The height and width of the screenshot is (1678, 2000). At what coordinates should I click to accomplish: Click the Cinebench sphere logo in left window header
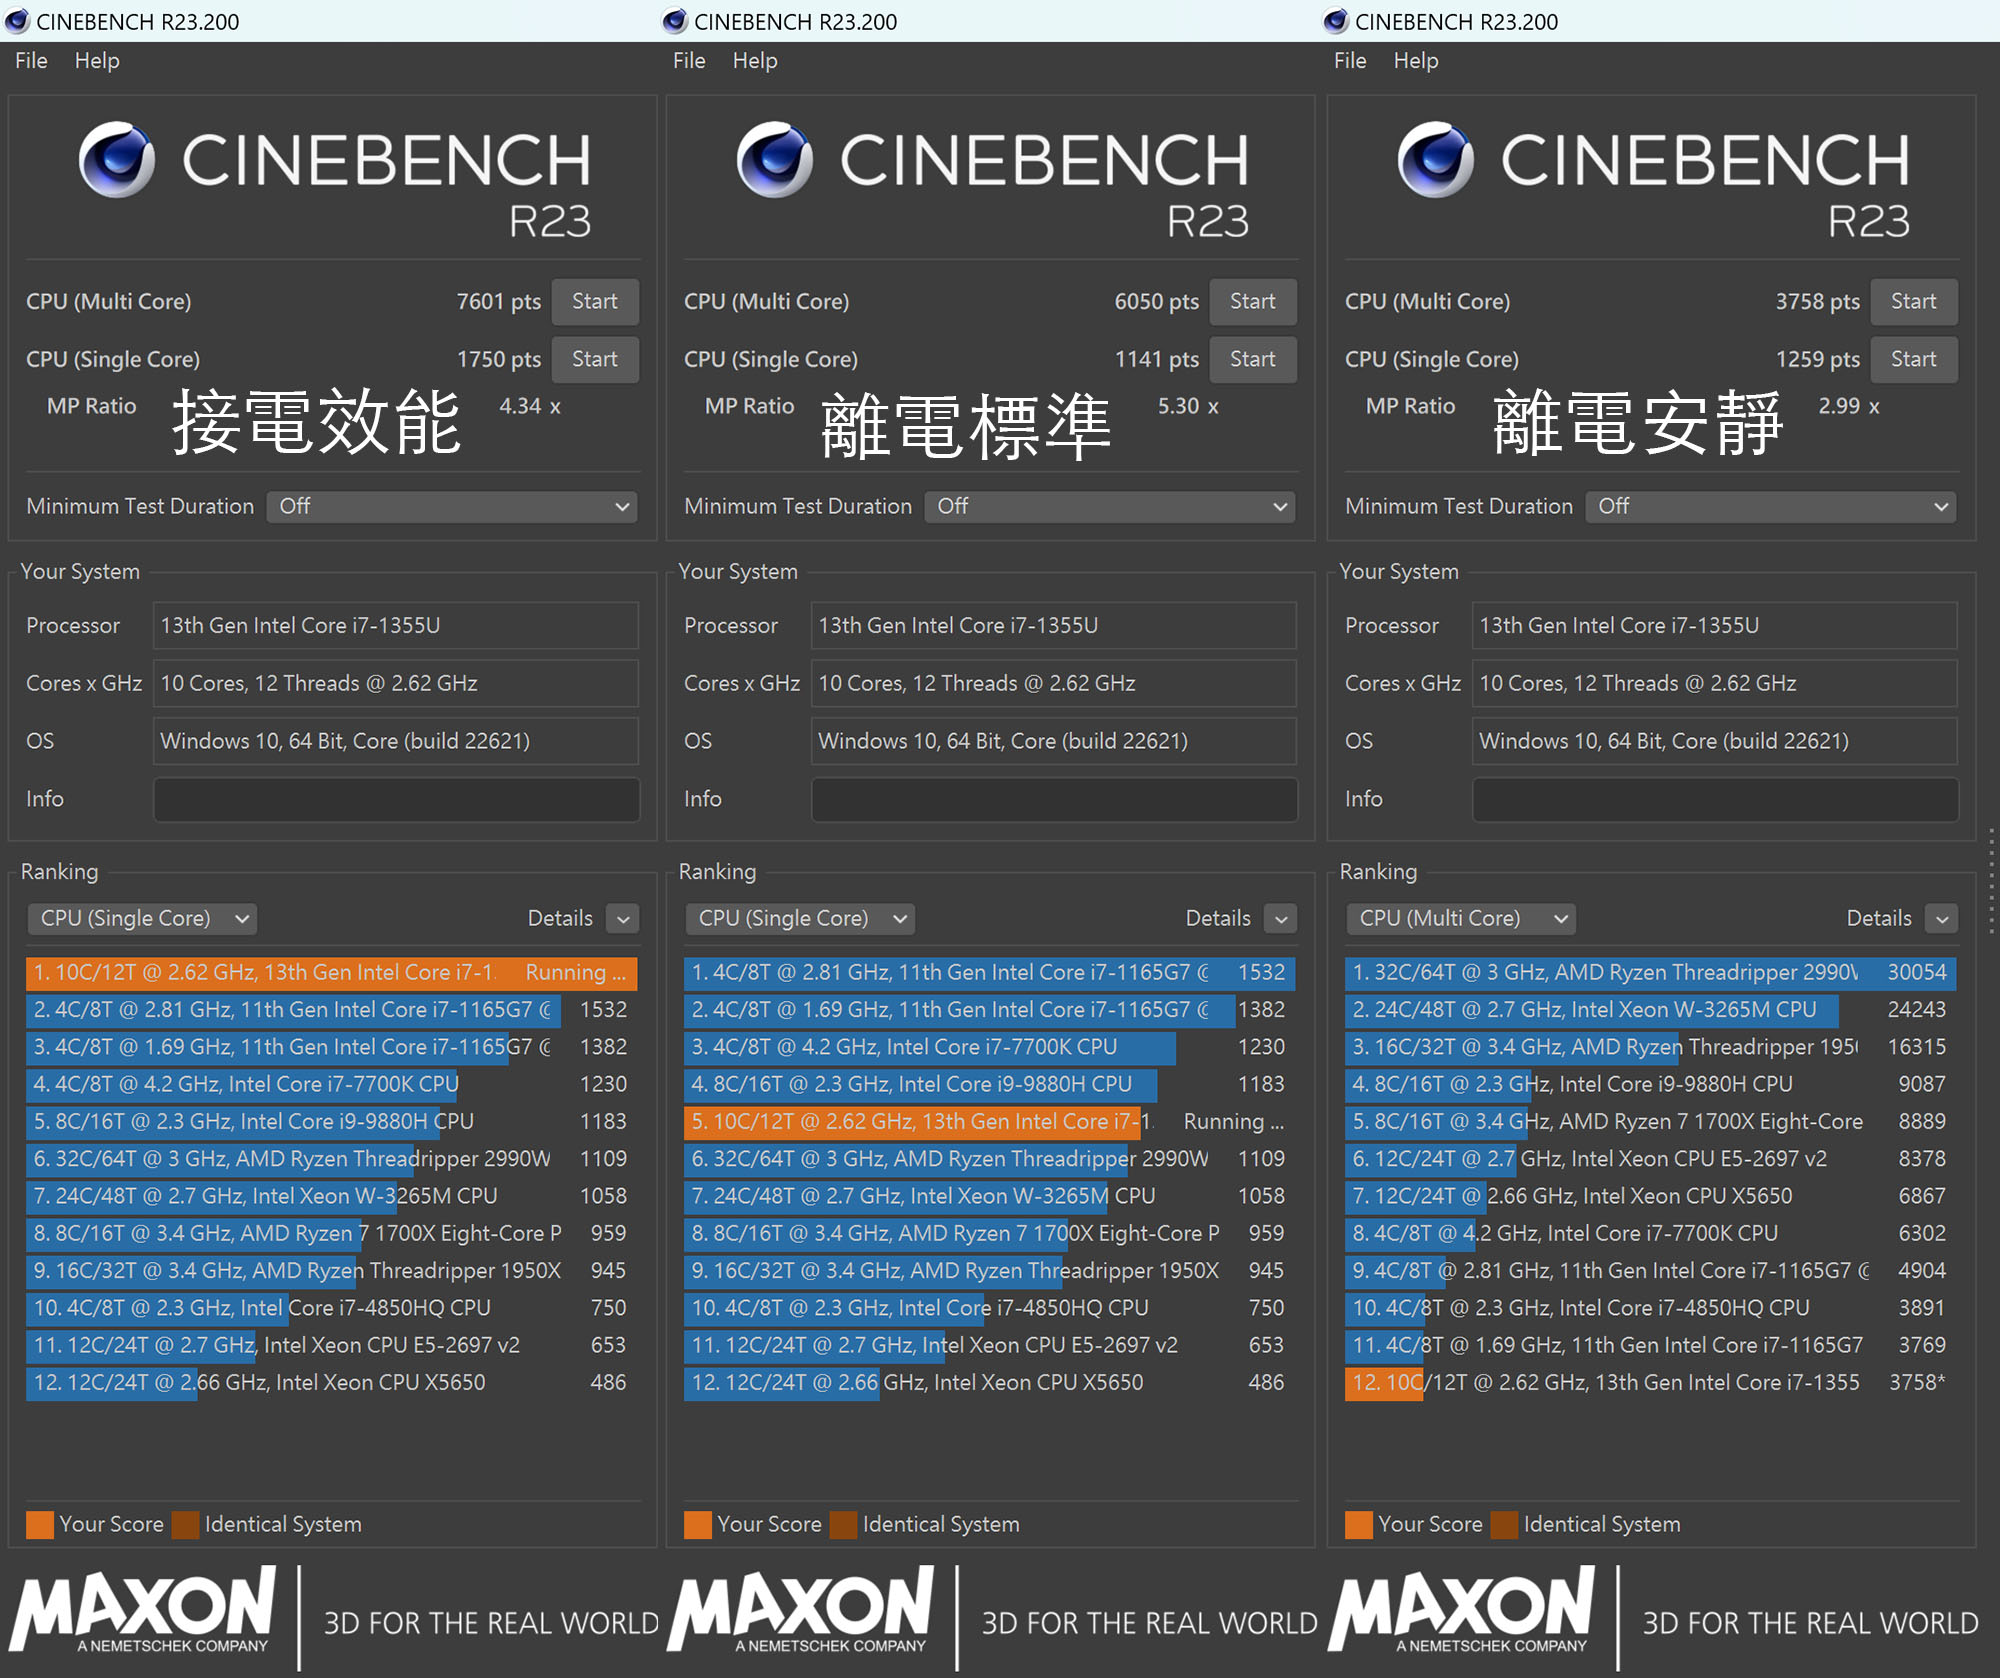click(x=117, y=160)
